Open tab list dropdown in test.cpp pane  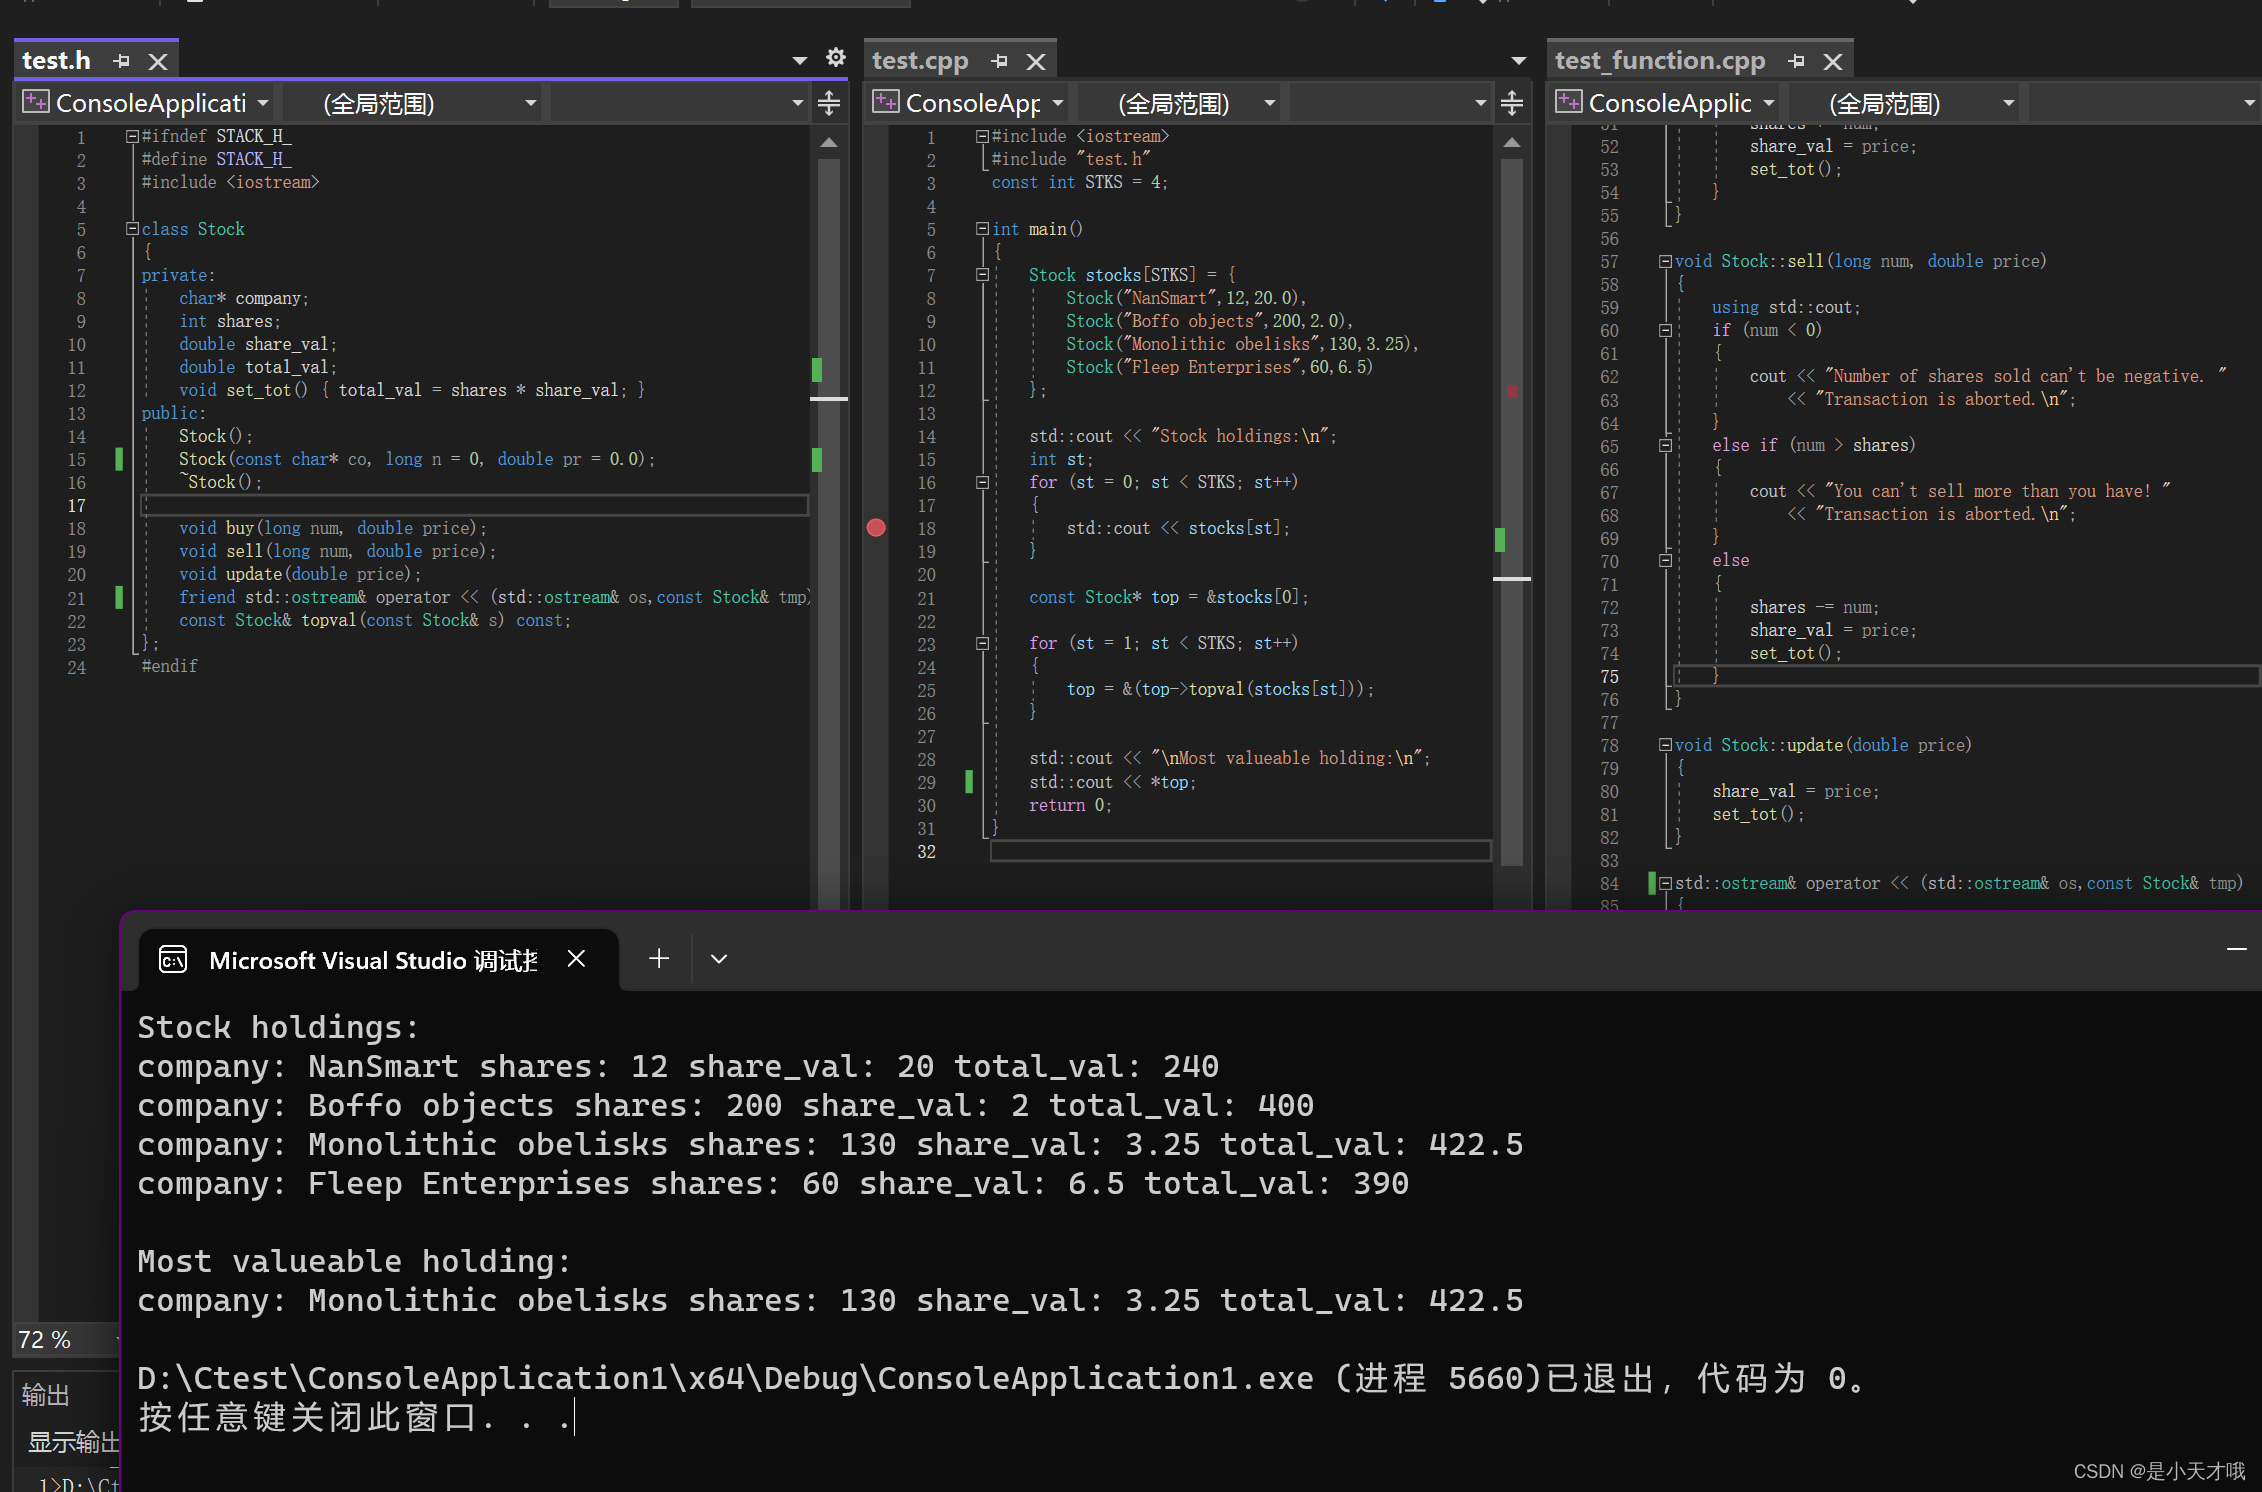(1518, 61)
